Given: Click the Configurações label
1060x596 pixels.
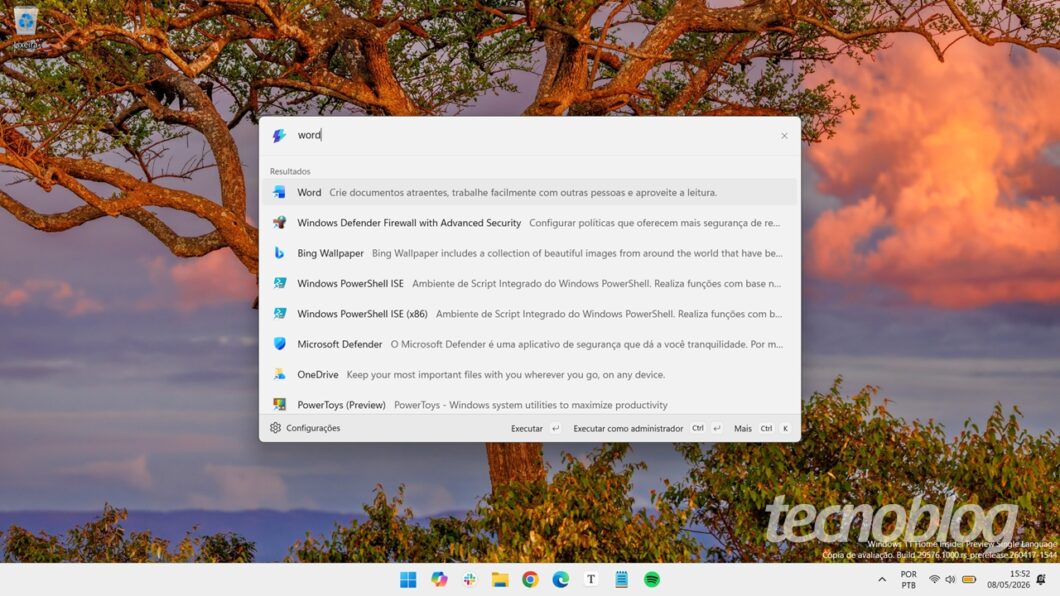Looking at the screenshot, I should pos(313,428).
